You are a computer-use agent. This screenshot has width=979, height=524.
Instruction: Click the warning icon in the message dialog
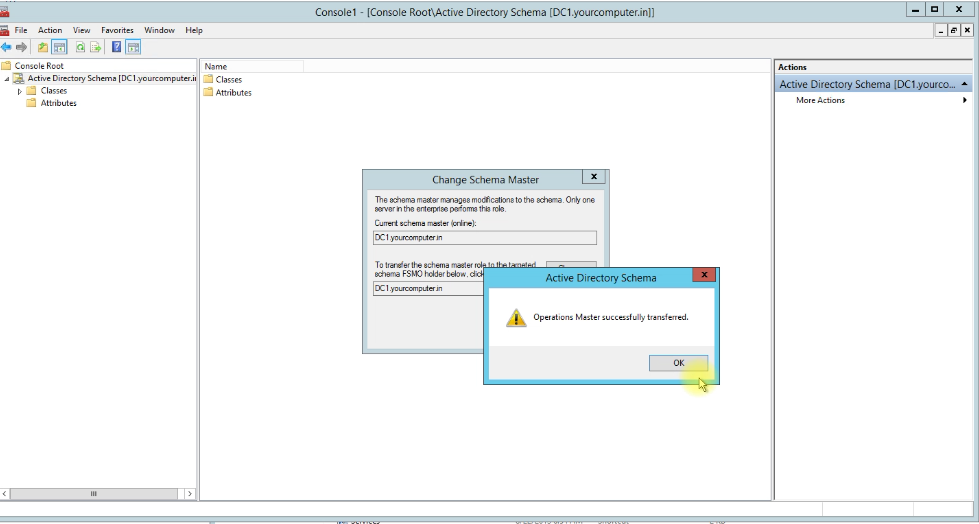pos(516,317)
